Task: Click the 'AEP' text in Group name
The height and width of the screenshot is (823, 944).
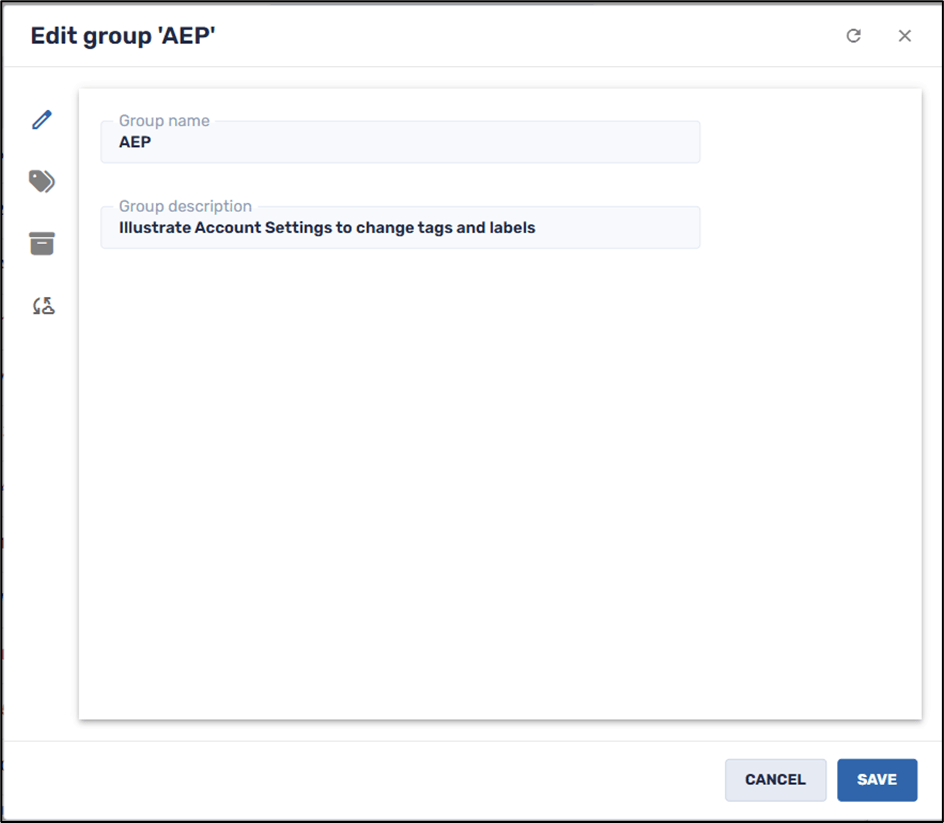Action: [135, 143]
